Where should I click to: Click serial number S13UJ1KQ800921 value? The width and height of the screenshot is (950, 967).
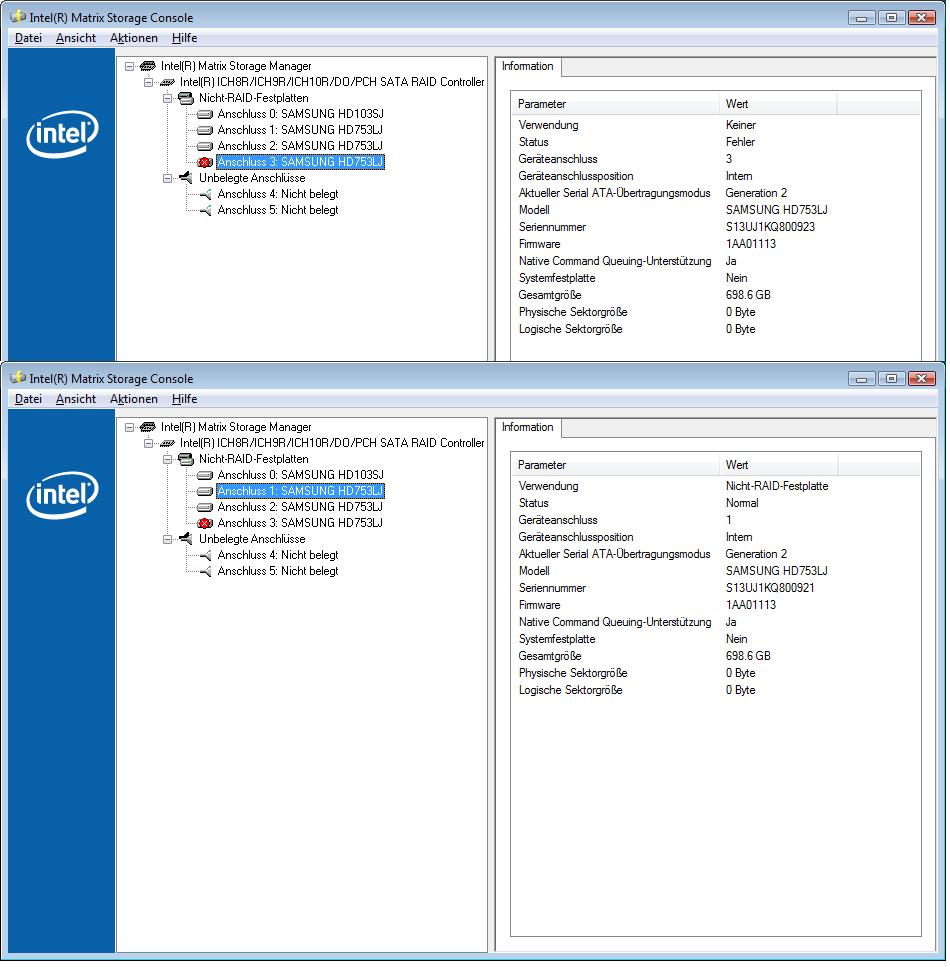pyautogui.click(x=770, y=588)
